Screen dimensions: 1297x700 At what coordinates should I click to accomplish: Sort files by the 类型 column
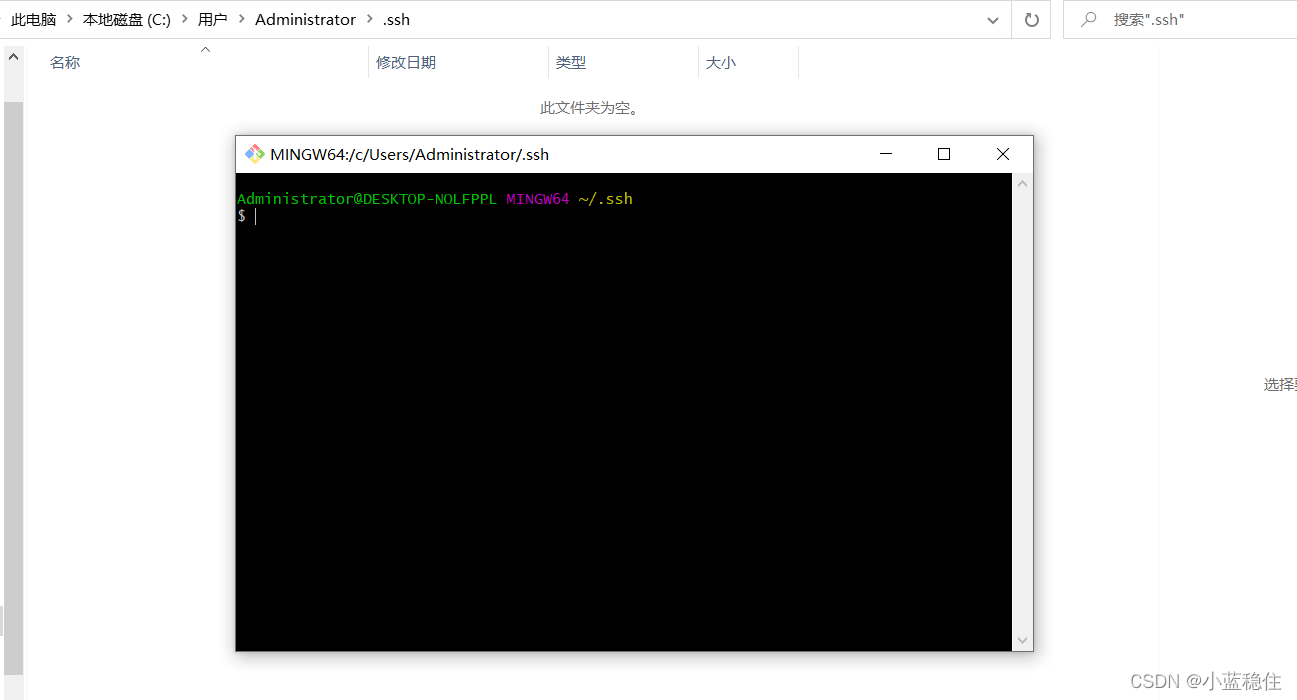[623, 62]
